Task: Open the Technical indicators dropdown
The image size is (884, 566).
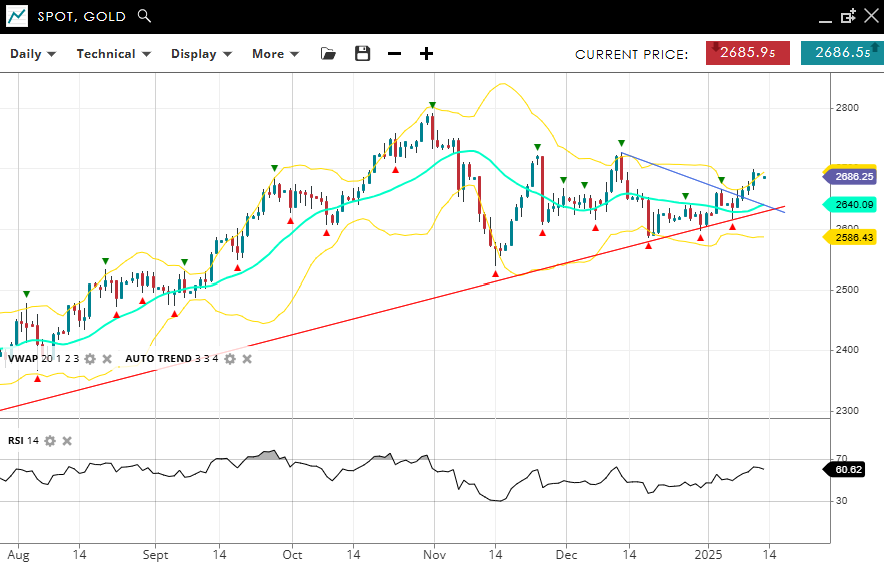Action: tap(113, 54)
